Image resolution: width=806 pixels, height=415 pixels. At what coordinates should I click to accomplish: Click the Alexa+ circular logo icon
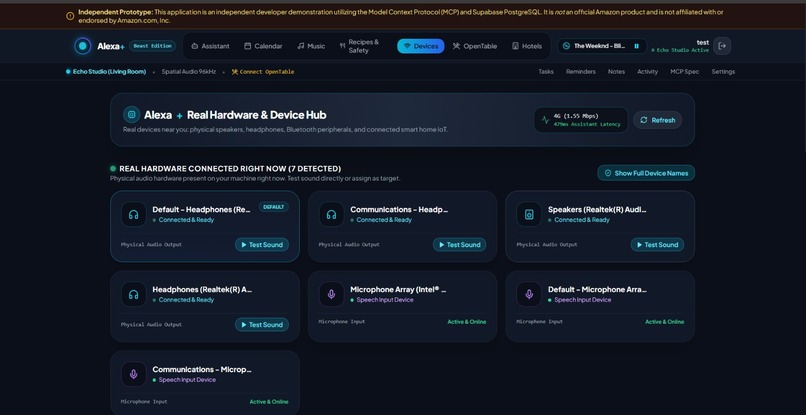[x=82, y=46]
